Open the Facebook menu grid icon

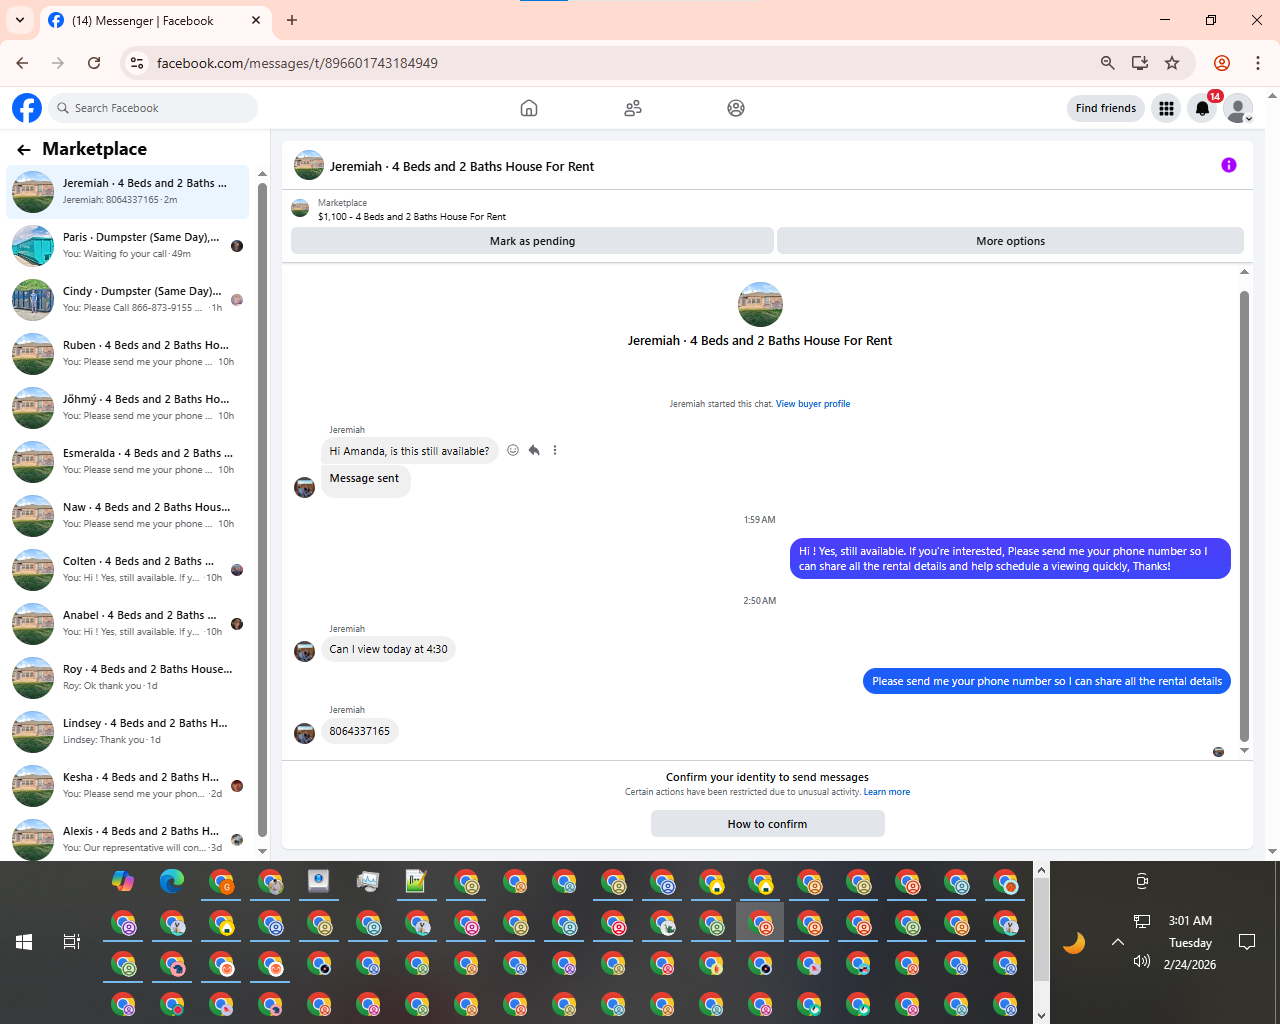click(x=1166, y=108)
